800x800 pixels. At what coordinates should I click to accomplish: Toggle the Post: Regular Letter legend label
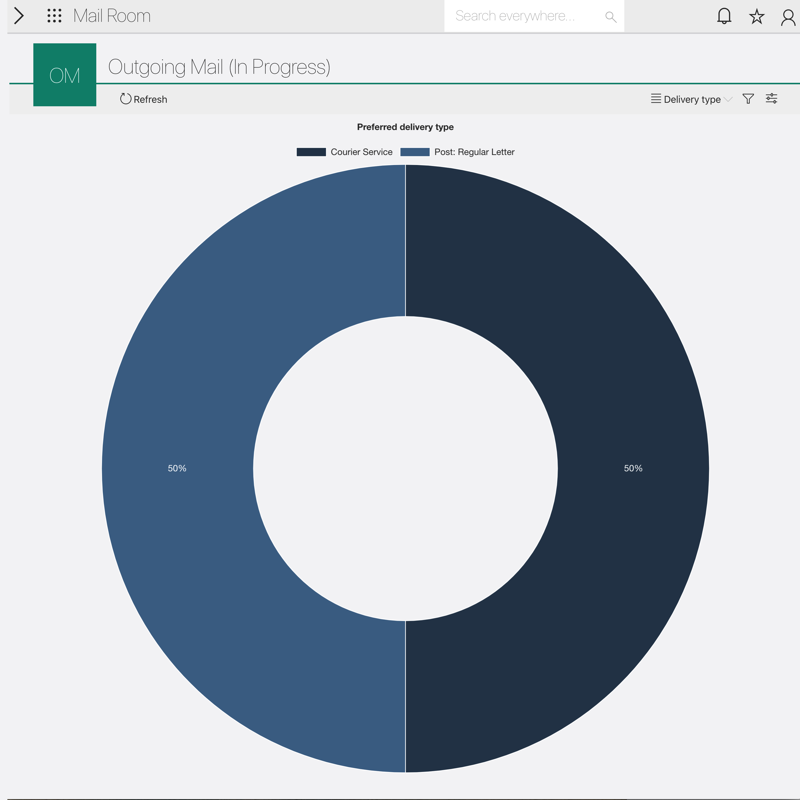(x=474, y=152)
